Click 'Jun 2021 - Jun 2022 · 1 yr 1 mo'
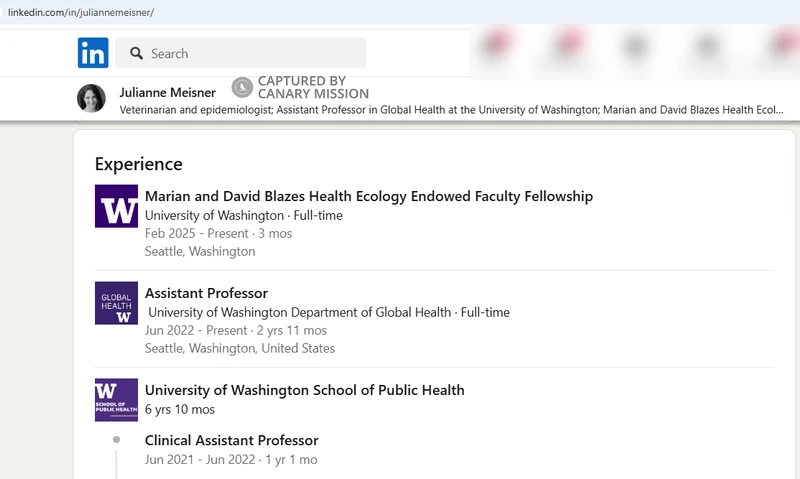Viewport: 800px width, 479px height. pos(231,459)
